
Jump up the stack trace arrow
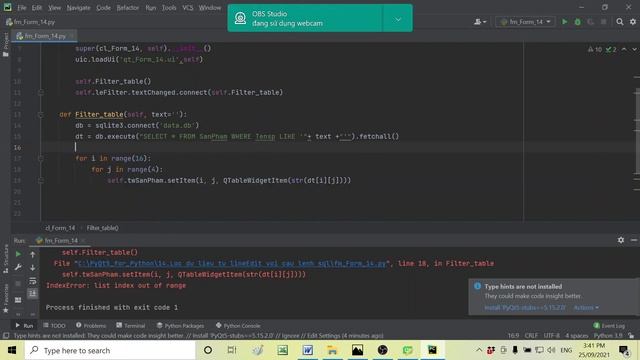pyautogui.click(x=33, y=254)
